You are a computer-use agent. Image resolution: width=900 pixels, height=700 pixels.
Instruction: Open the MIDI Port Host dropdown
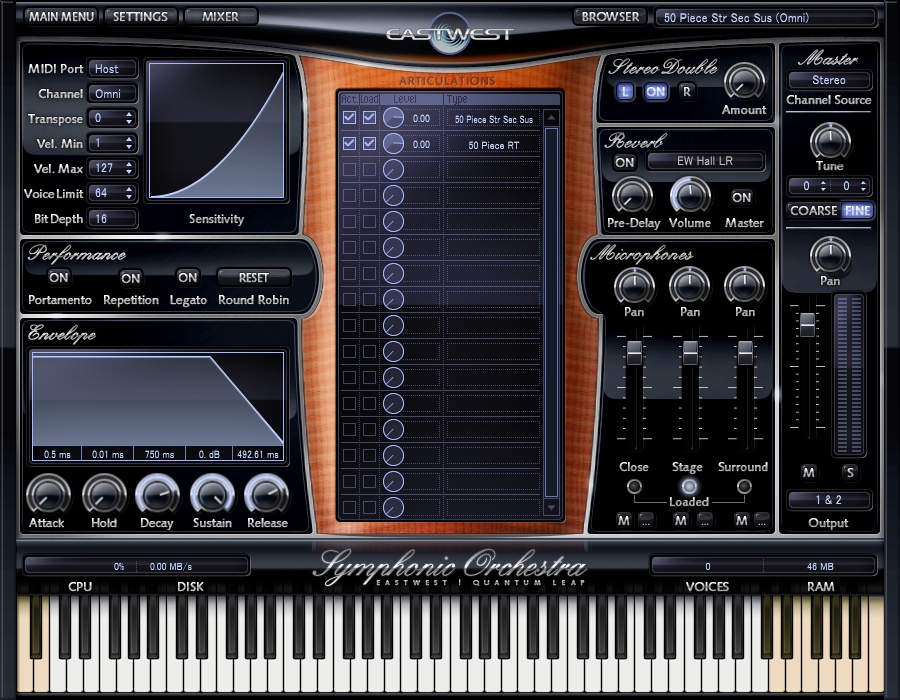click(112, 69)
